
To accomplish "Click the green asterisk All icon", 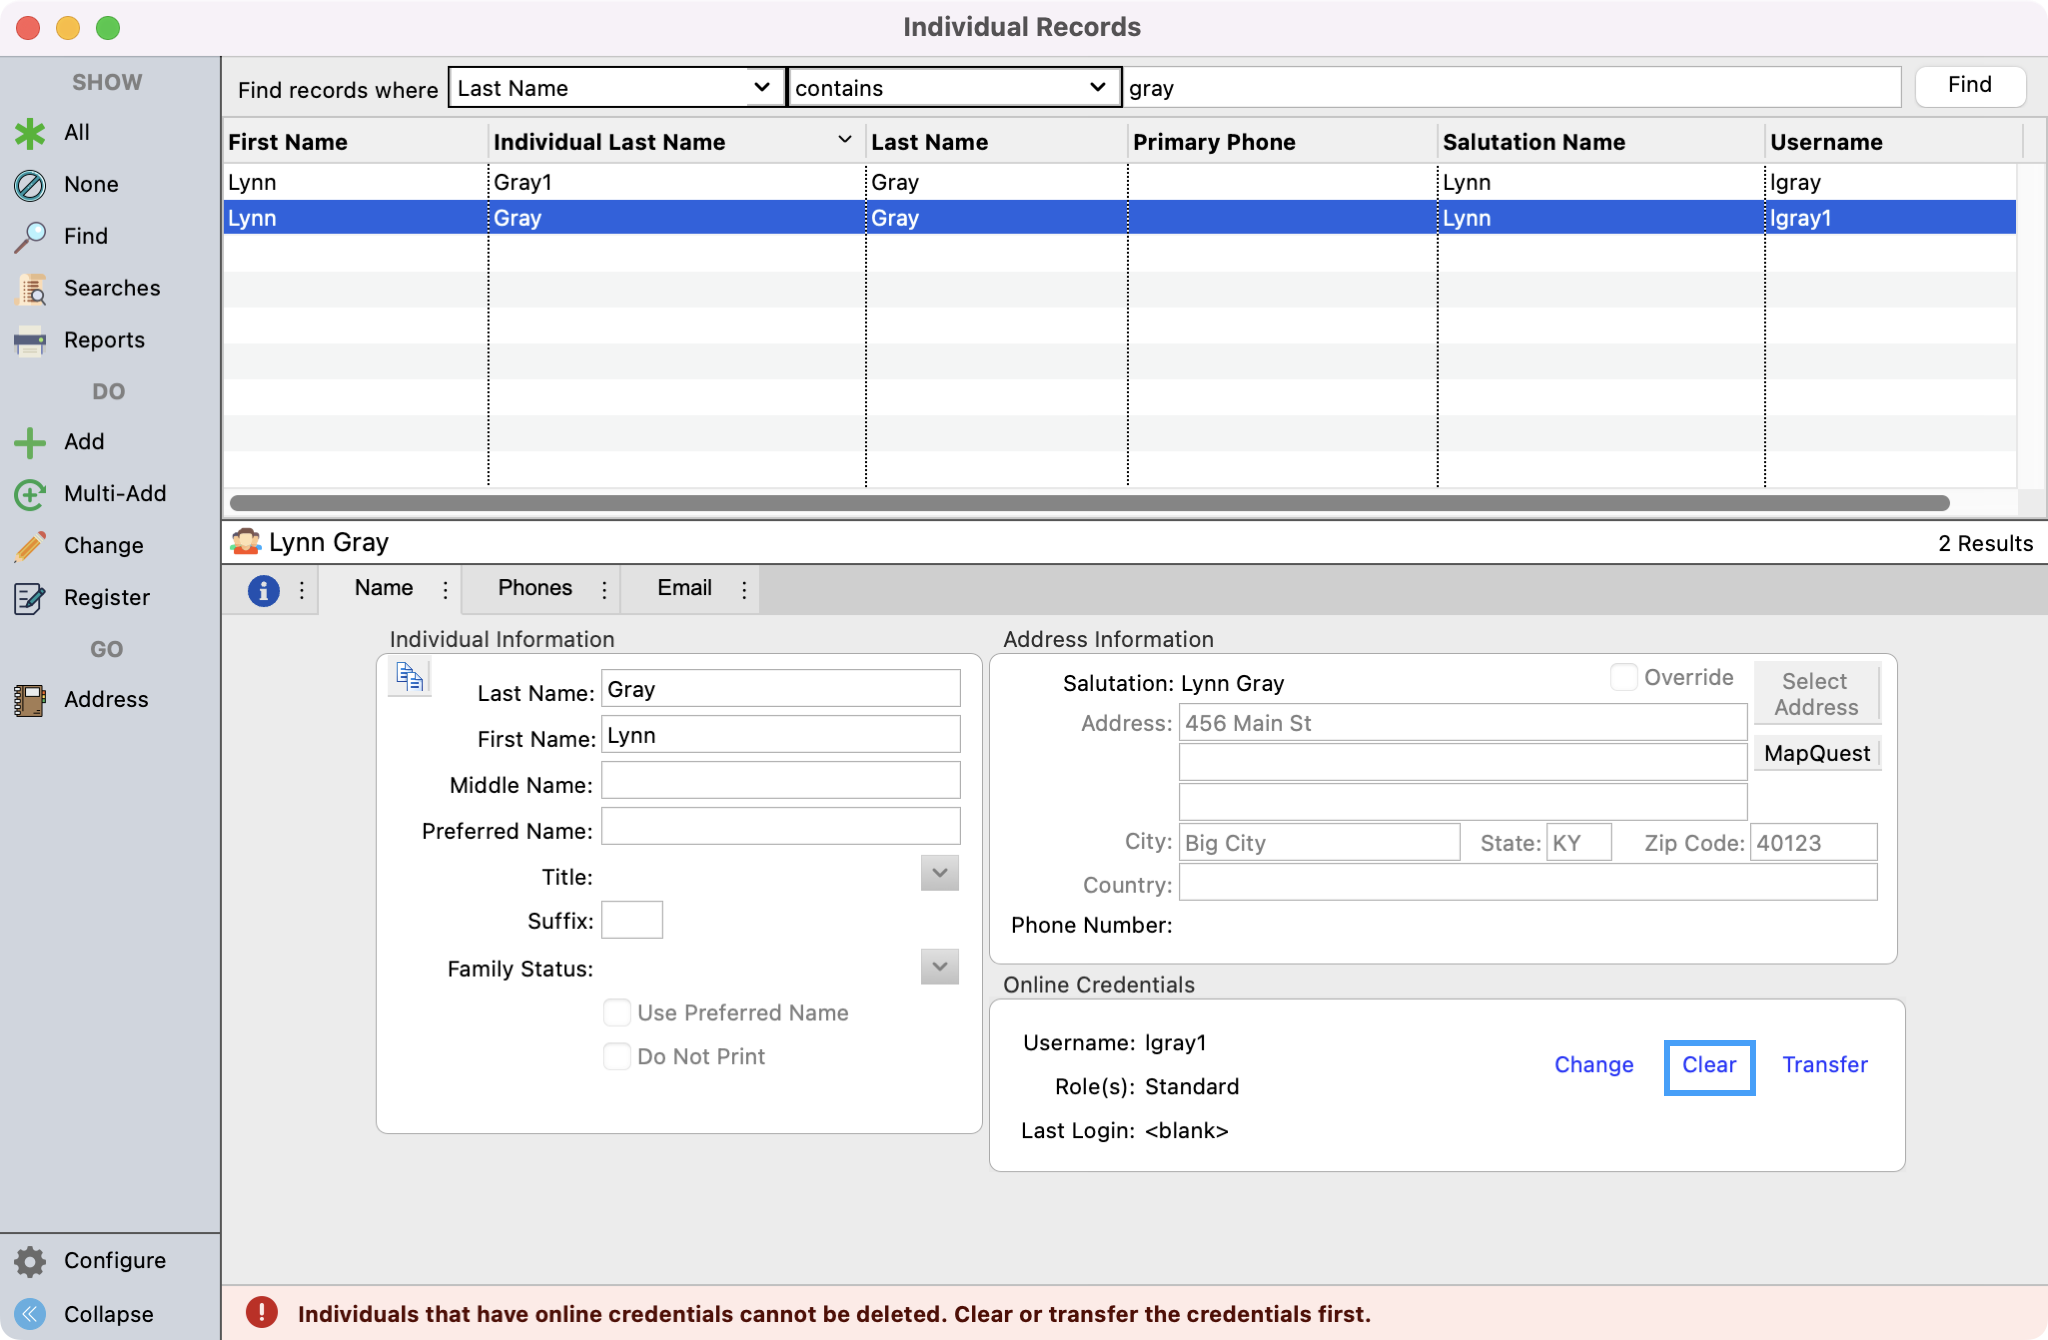I will (30, 133).
